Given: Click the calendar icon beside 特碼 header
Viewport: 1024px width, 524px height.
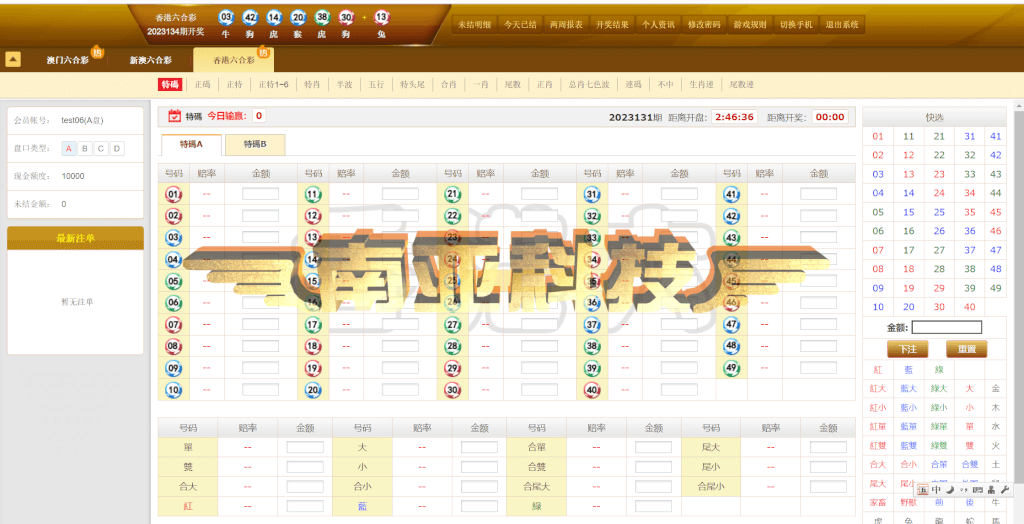Looking at the screenshot, I should pos(174,116).
